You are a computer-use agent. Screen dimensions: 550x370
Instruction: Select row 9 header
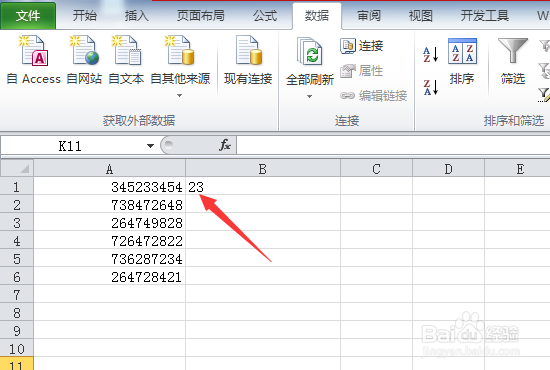(17, 330)
